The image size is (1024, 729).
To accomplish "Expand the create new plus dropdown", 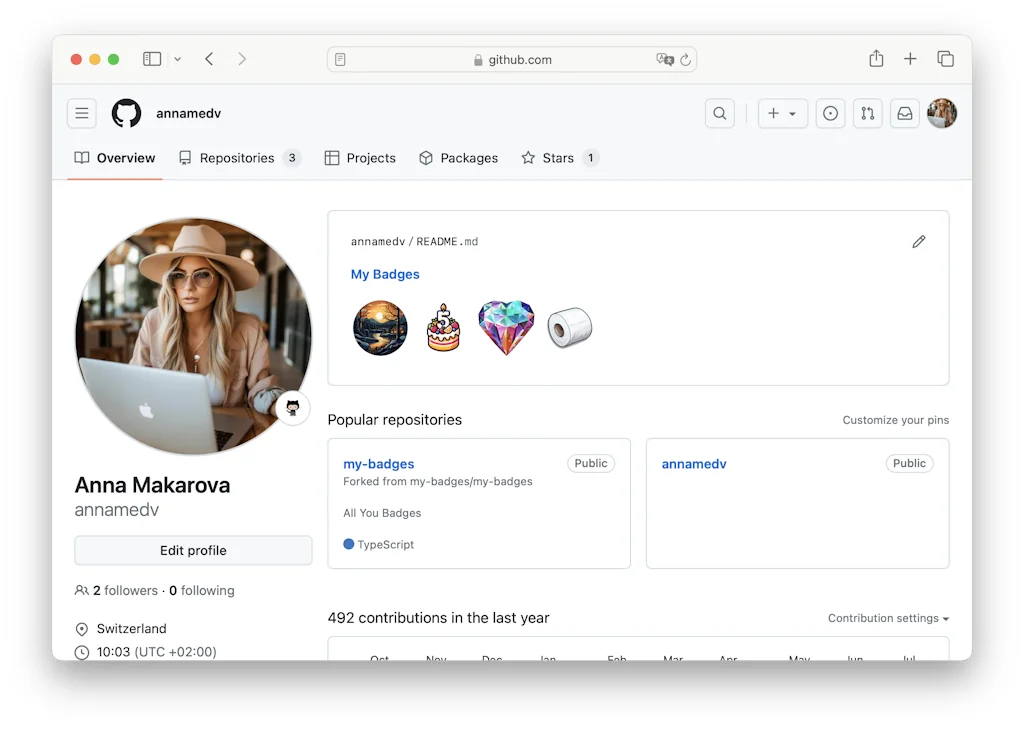I will pos(782,114).
